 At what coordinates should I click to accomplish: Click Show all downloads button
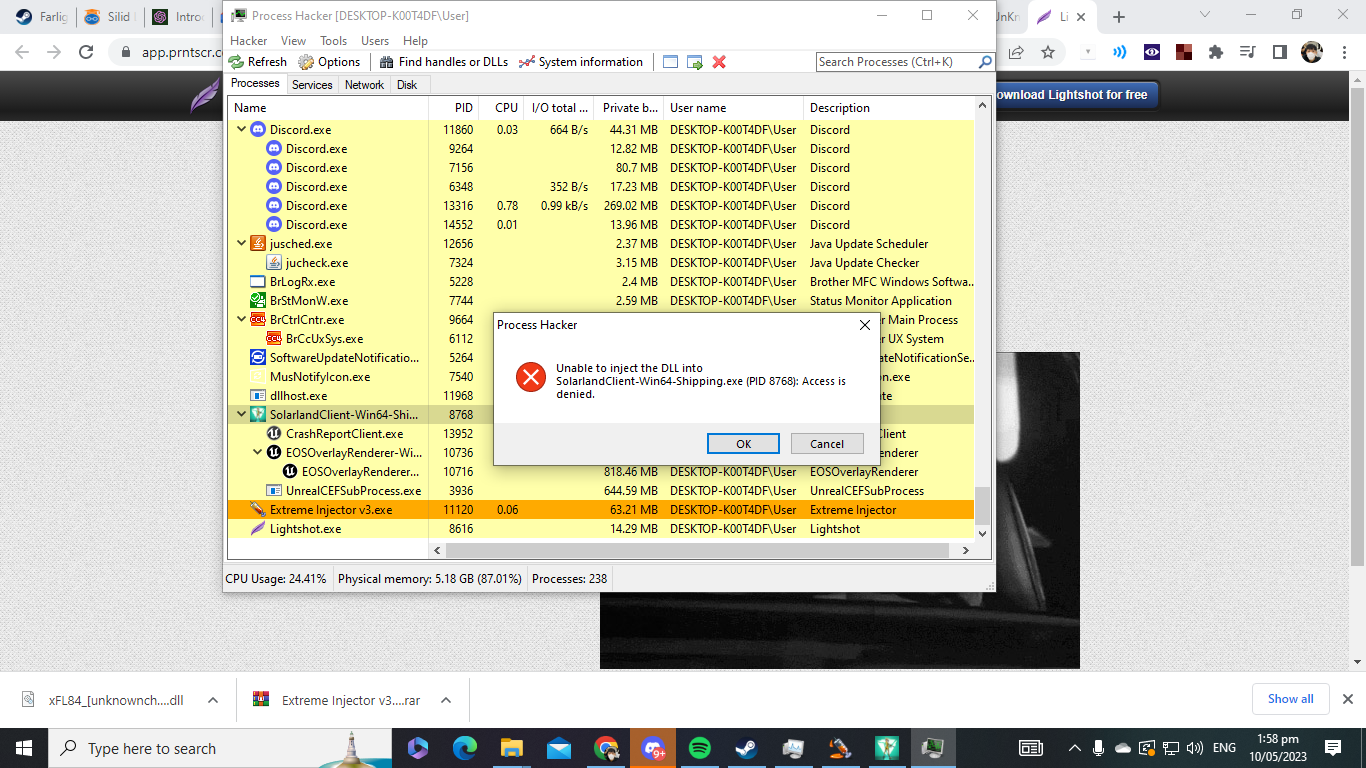click(1290, 699)
